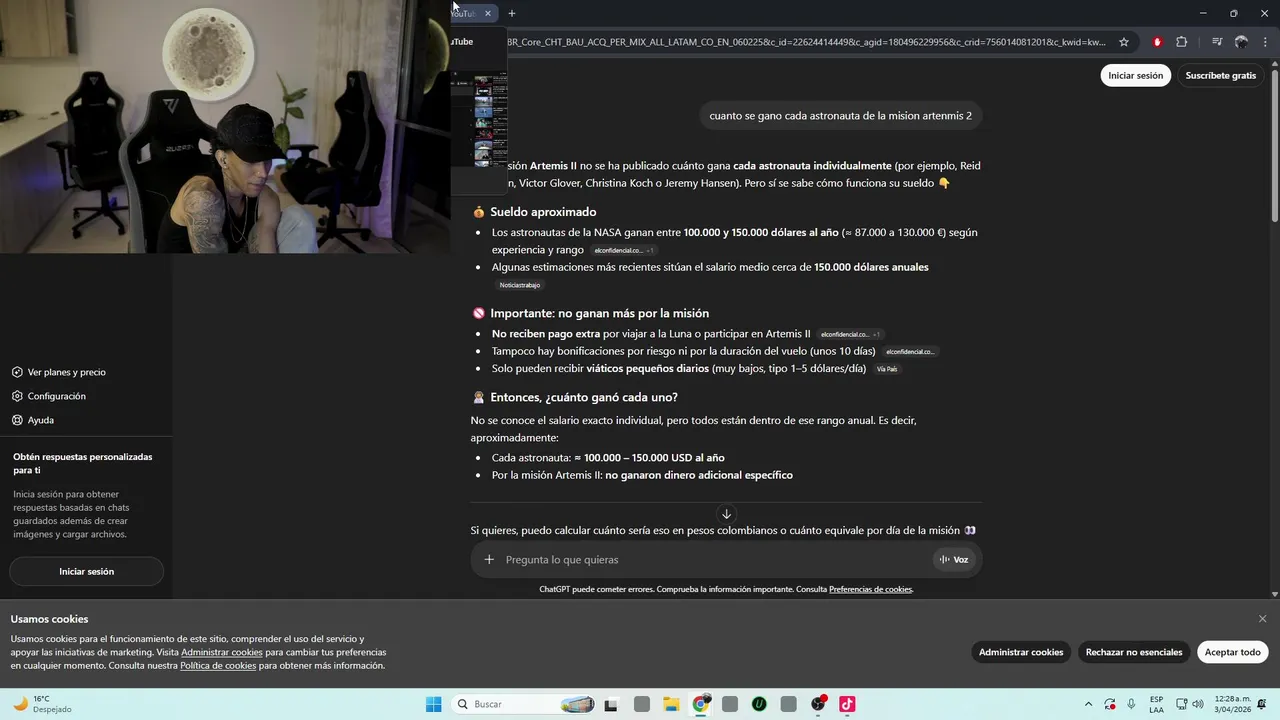
Task: Click Suscríbete gratis button
Action: click(x=1220, y=75)
